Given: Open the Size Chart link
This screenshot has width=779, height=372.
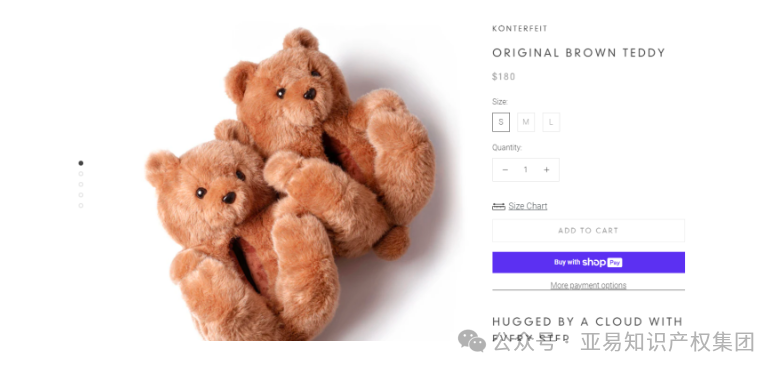Looking at the screenshot, I should pos(528,206).
